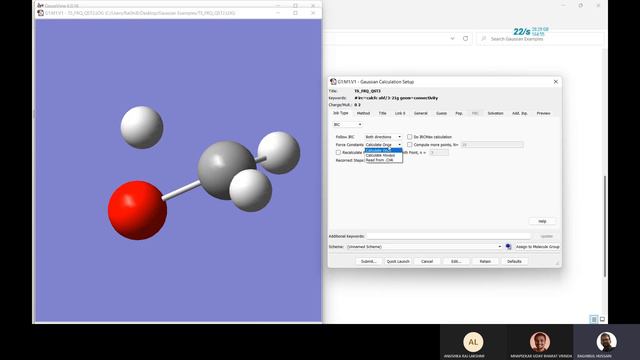Open the Follow IRC Both directions dropdown

pos(383,137)
